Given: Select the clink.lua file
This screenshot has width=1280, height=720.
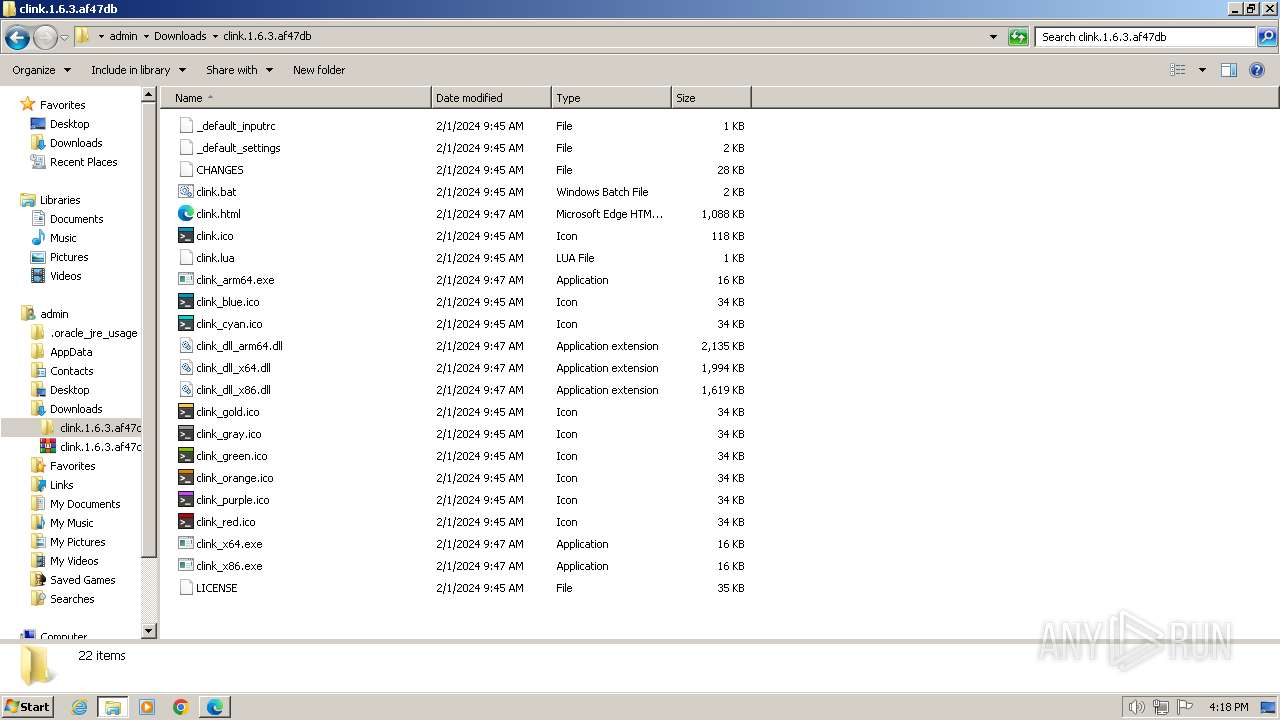Looking at the screenshot, I should [215, 258].
